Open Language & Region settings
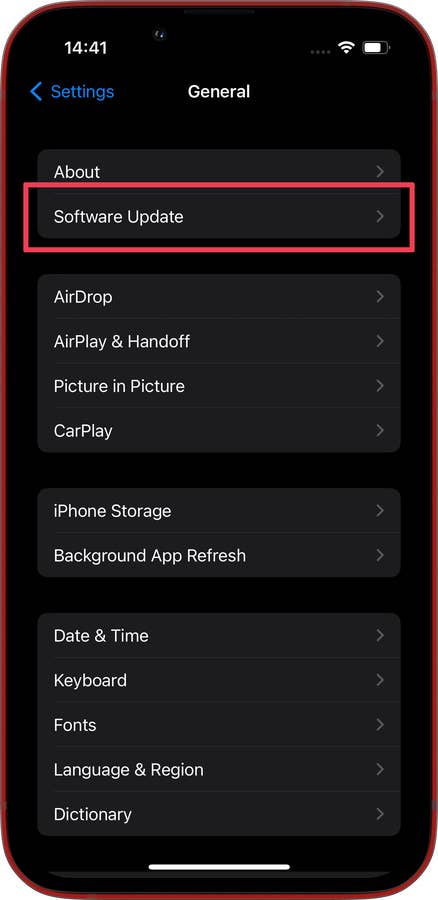 (x=219, y=770)
